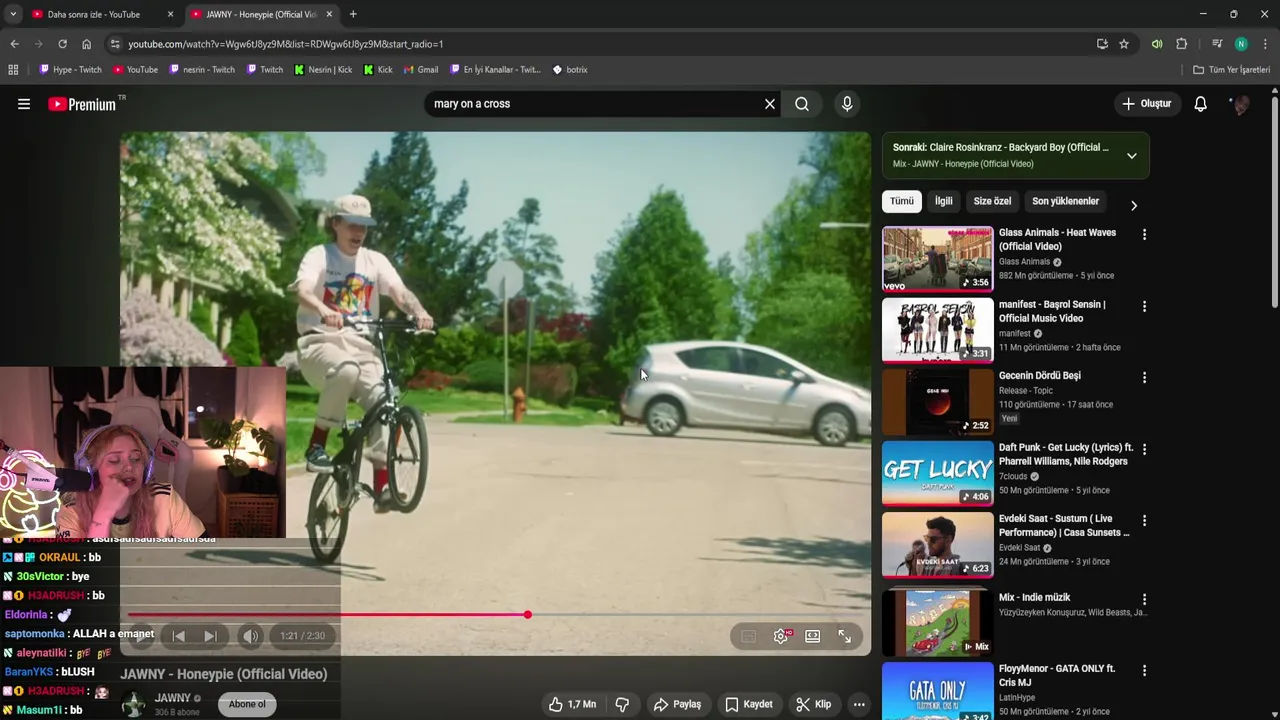This screenshot has width=1280, height=720.
Task: Open Glass Animals Heat Waves thumbnail
Action: (x=937, y=258)
